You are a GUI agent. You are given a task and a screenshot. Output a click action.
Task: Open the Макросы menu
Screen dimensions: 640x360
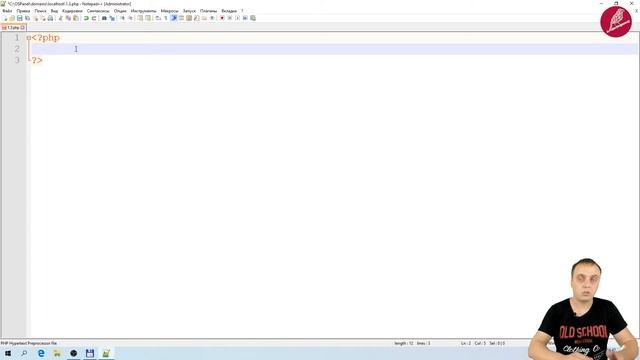169,11
